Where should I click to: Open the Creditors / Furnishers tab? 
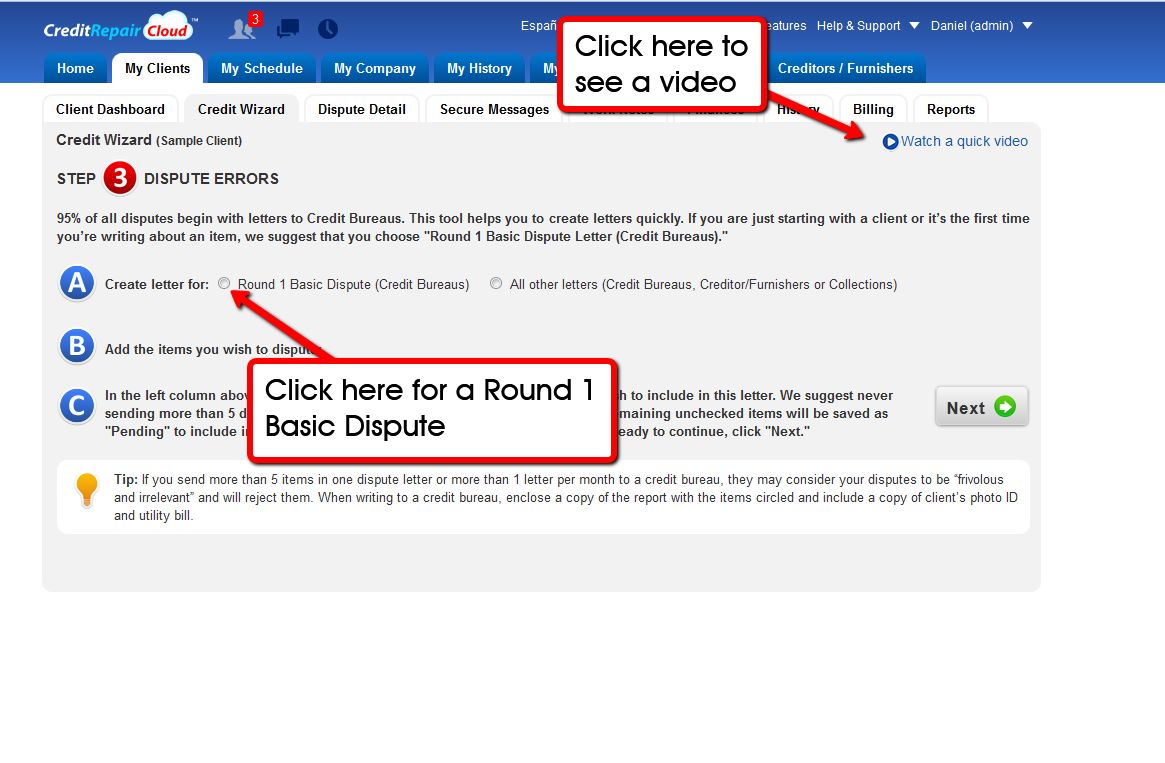pyautogui.click(x=846, y=68)
